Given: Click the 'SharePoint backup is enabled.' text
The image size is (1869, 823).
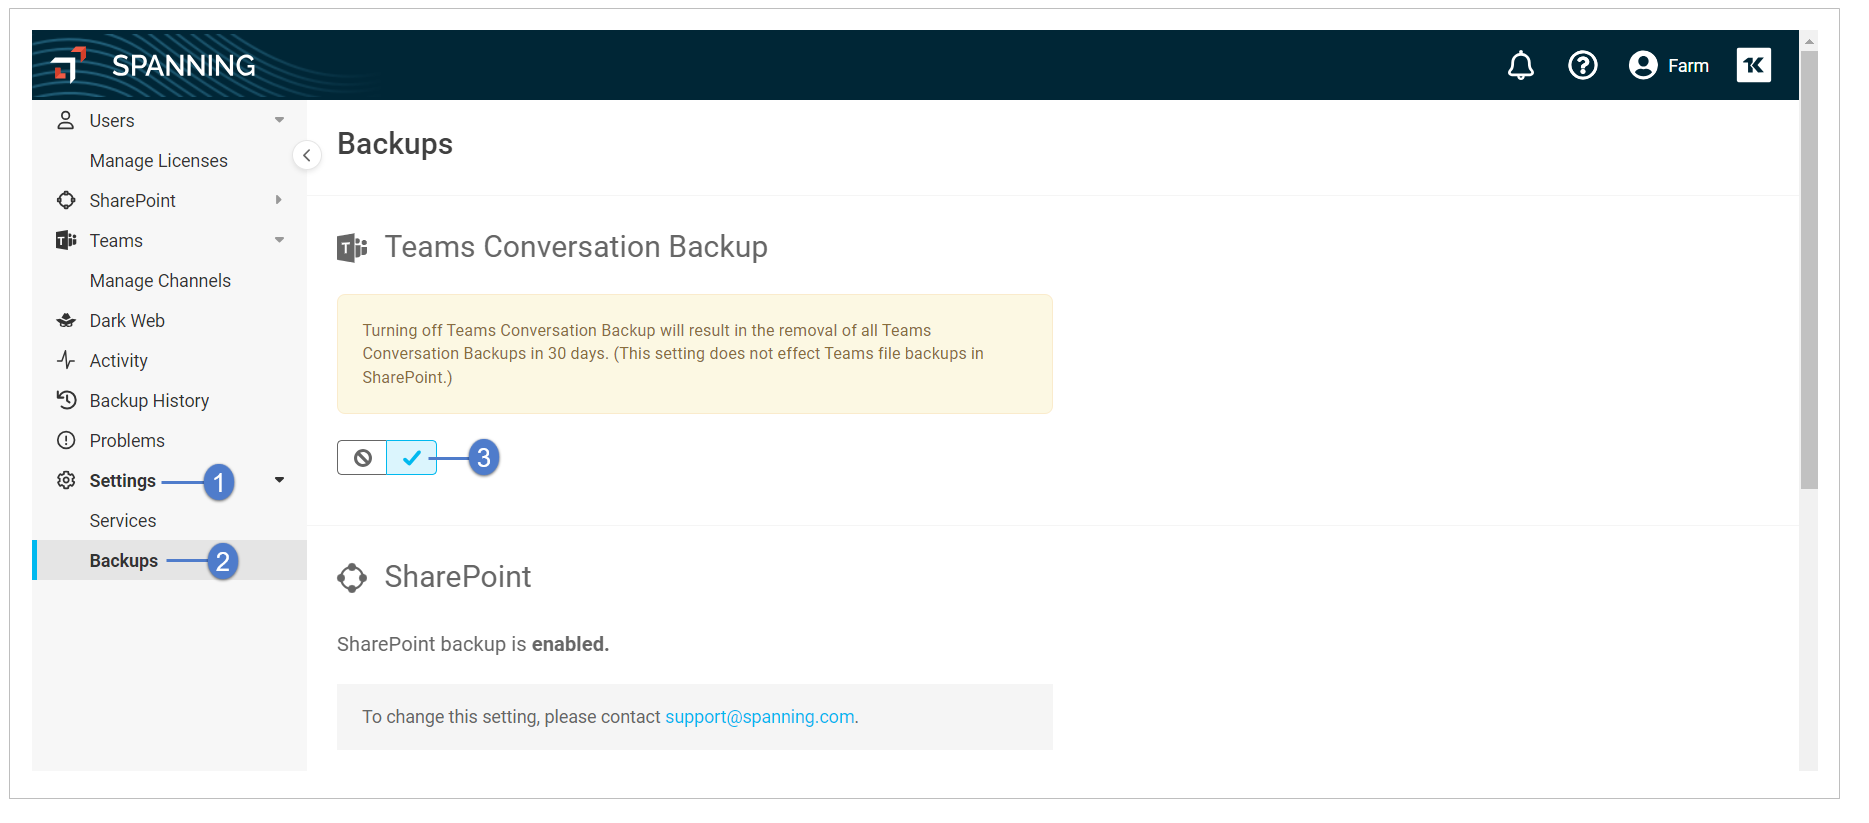Looking at the screenshot, I should (473, 644).
